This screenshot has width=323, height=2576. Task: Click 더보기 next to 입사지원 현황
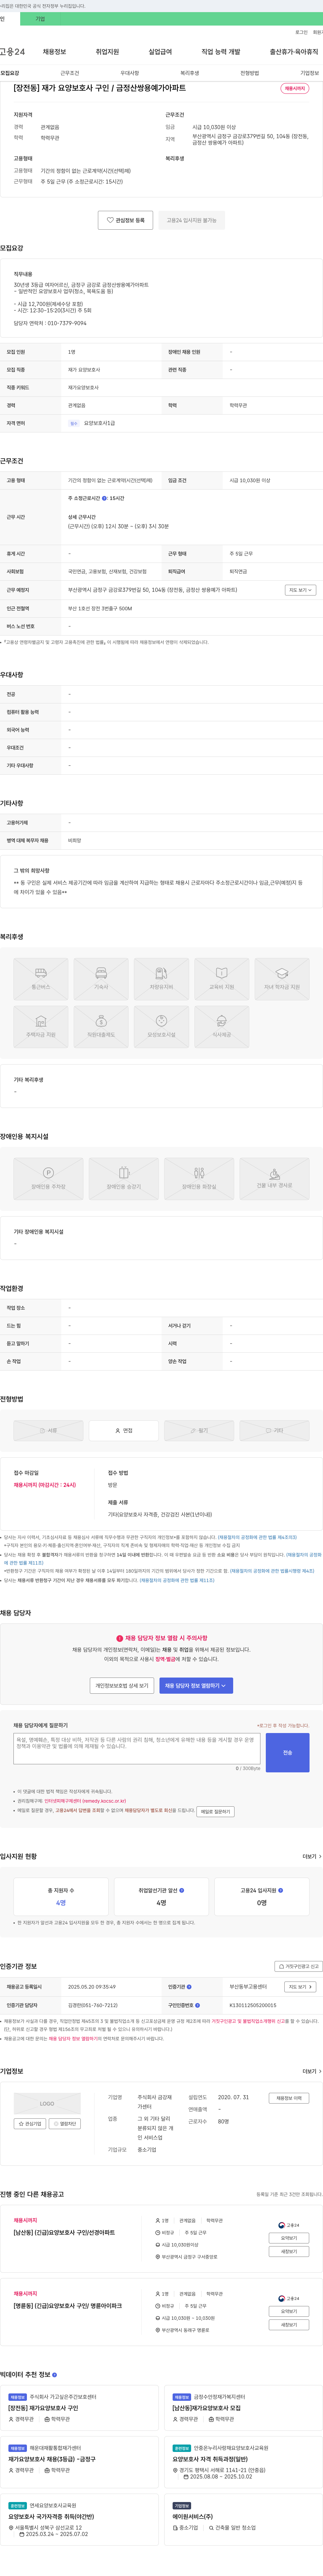(312, 1857)
